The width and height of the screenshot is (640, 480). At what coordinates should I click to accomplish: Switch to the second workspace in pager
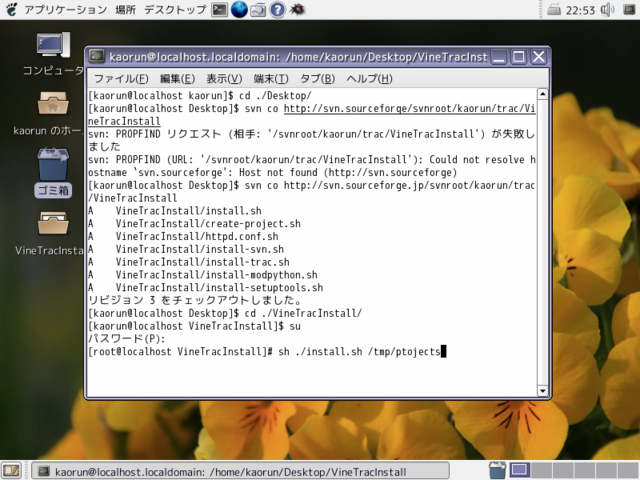tap(541, 471)
